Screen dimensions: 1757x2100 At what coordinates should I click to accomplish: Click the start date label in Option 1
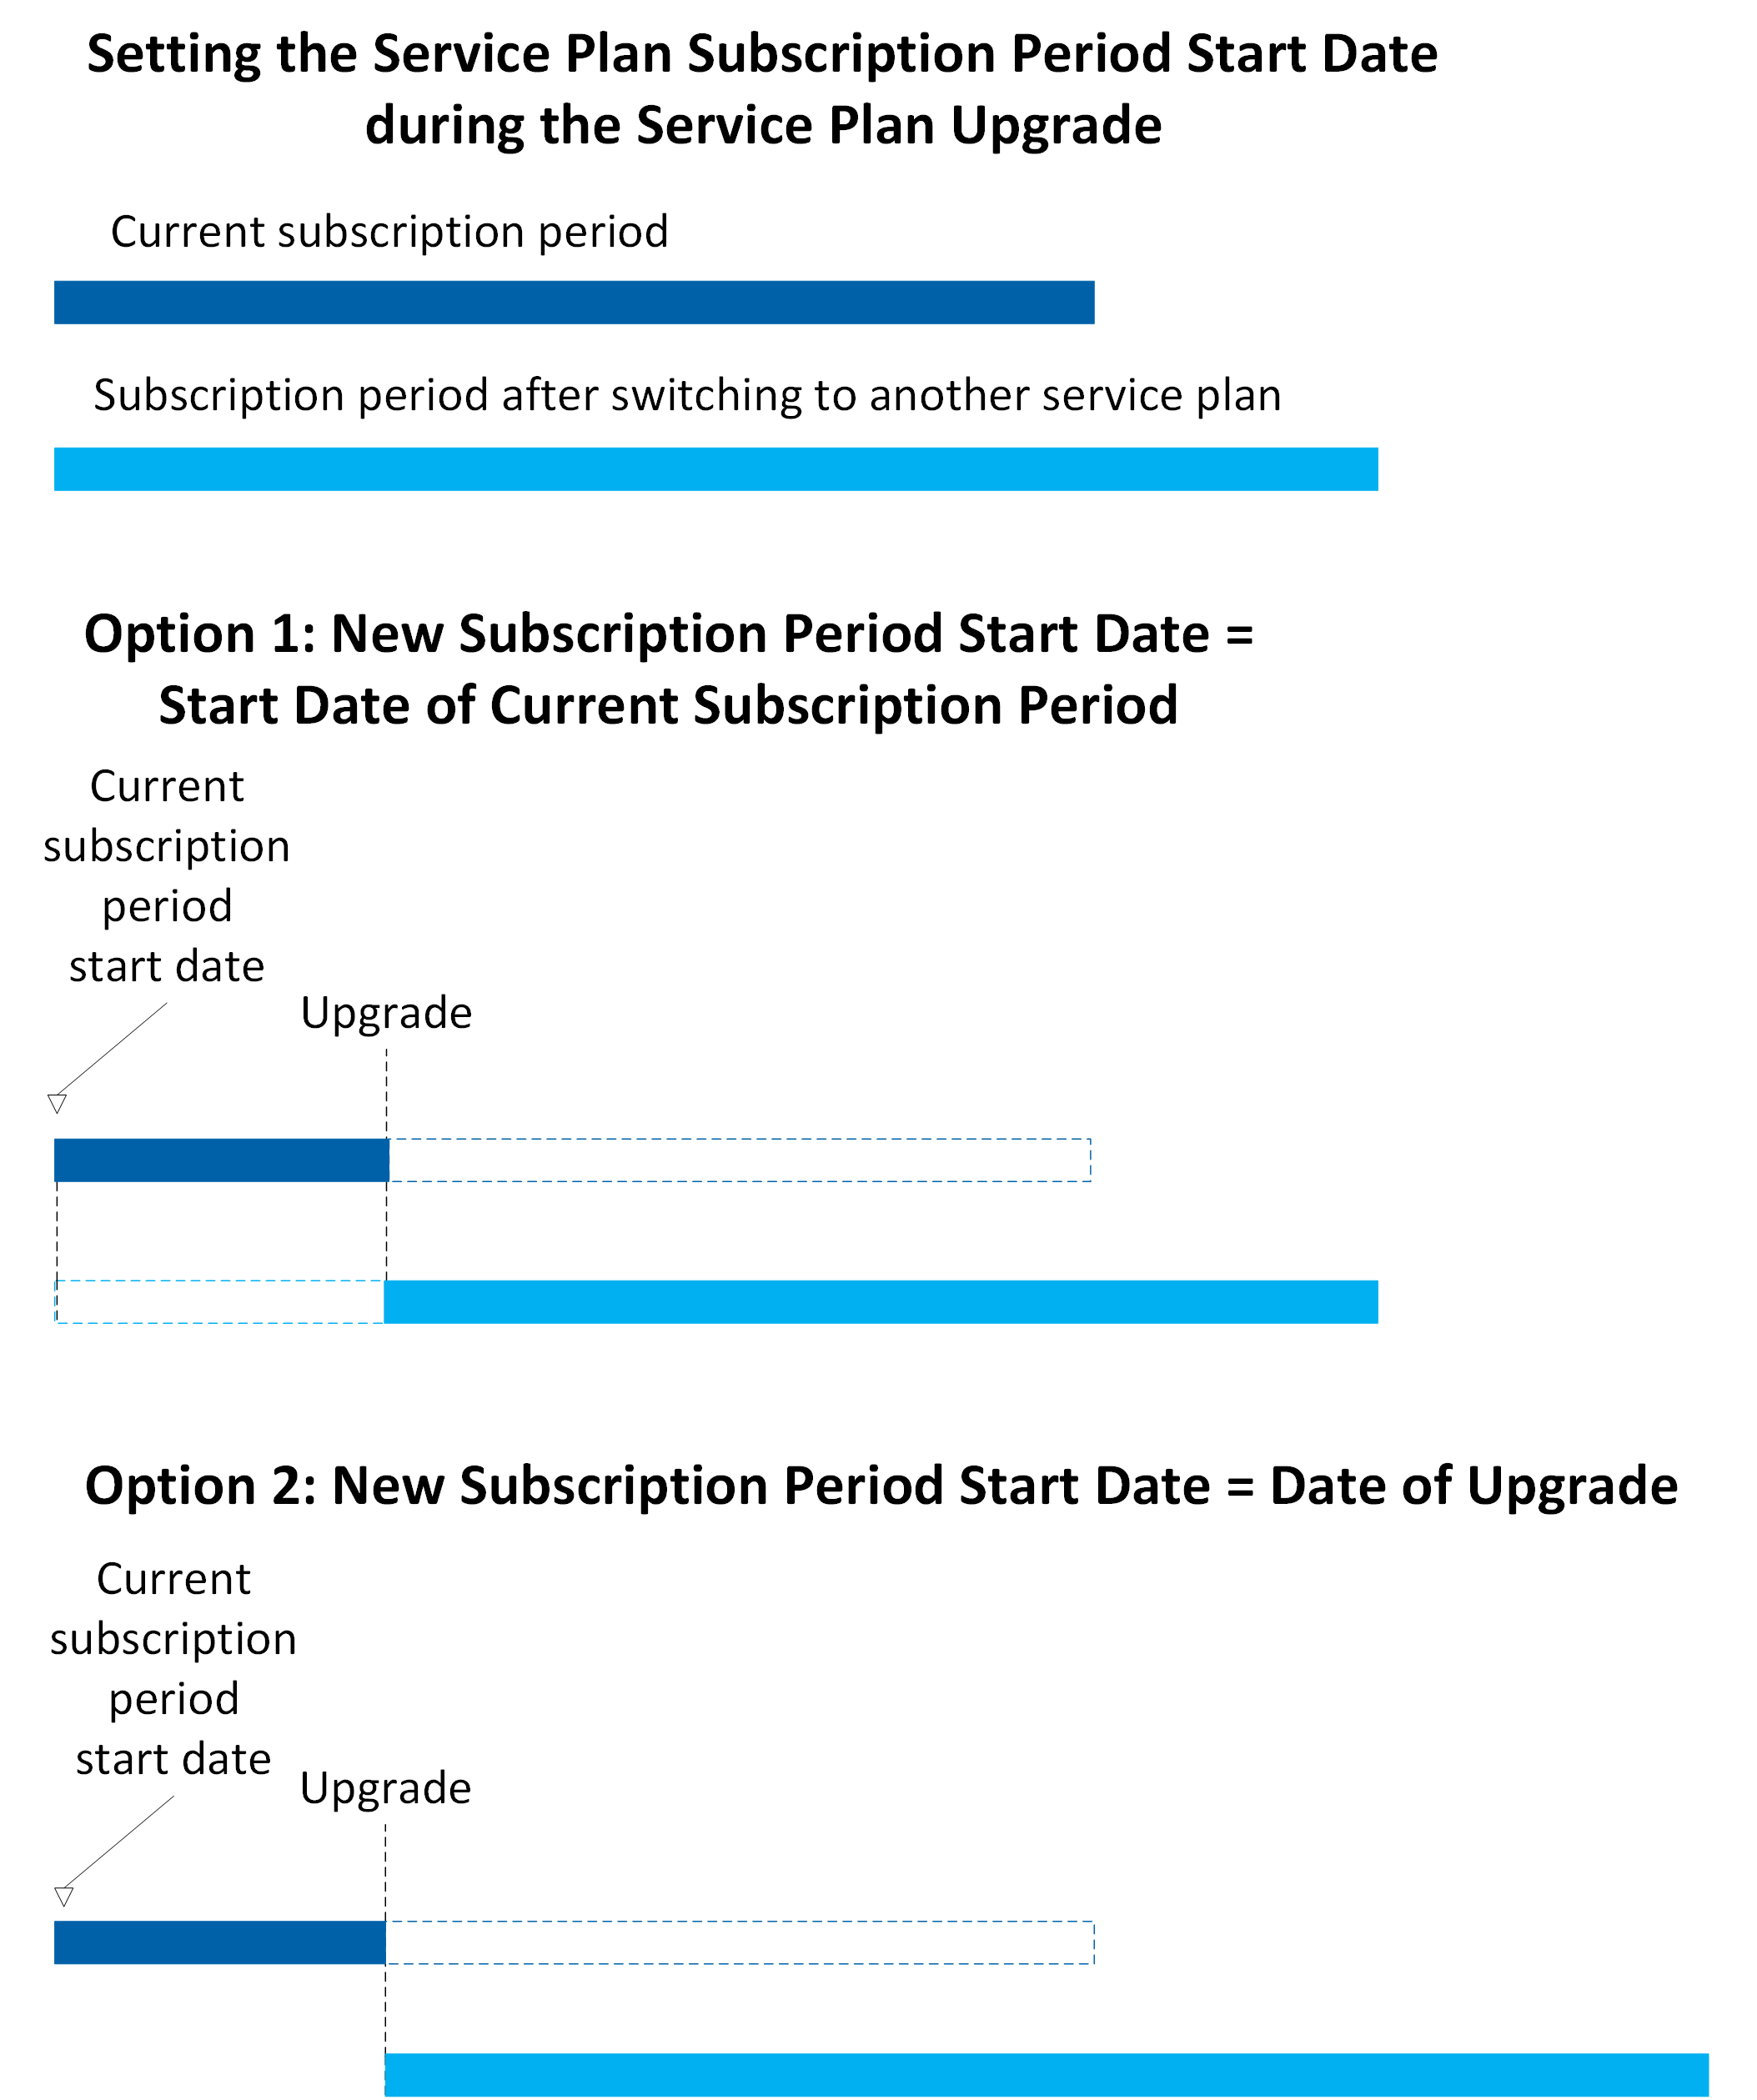tap(167, 876)
